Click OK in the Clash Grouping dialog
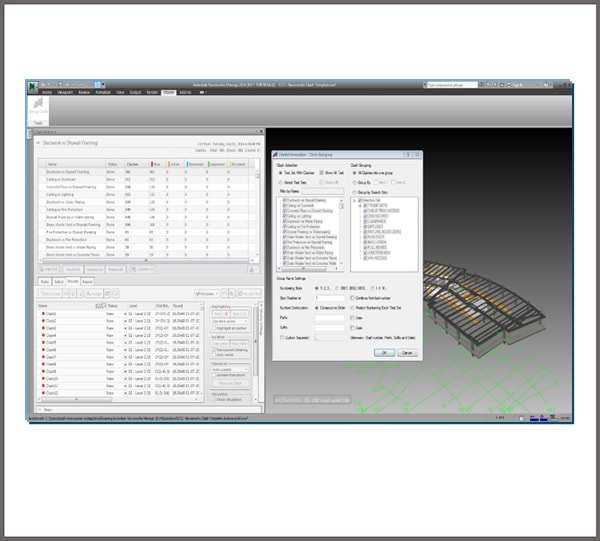 [384, 353]
